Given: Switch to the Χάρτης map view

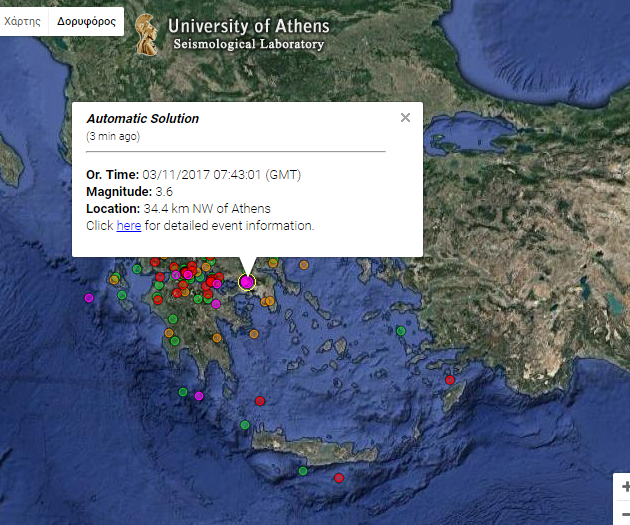Looking at the screenshot, I should click(23, 21).
